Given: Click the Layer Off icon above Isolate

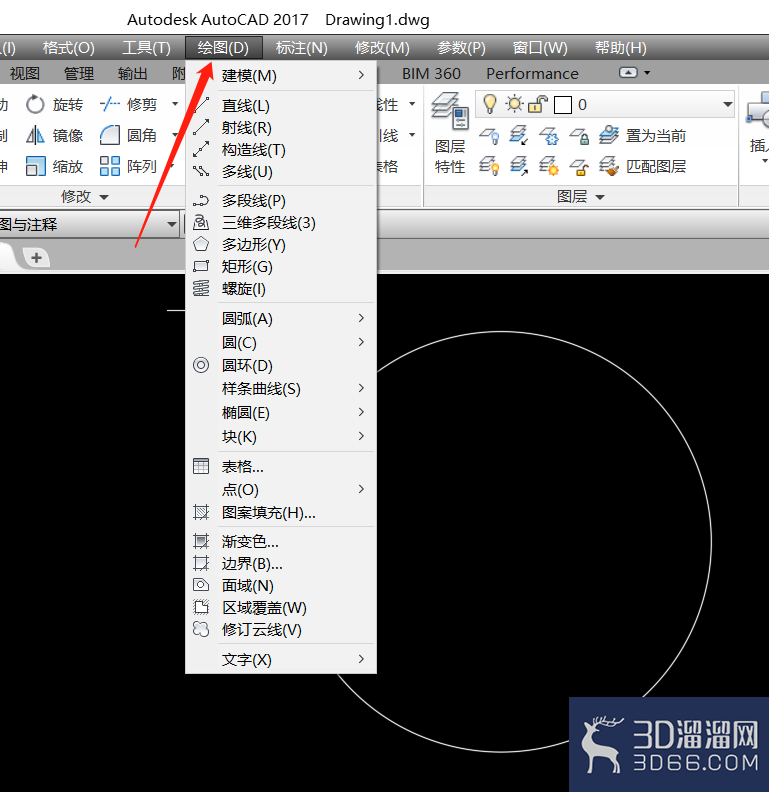Looking at the screenshot, I should pos(489,135).
